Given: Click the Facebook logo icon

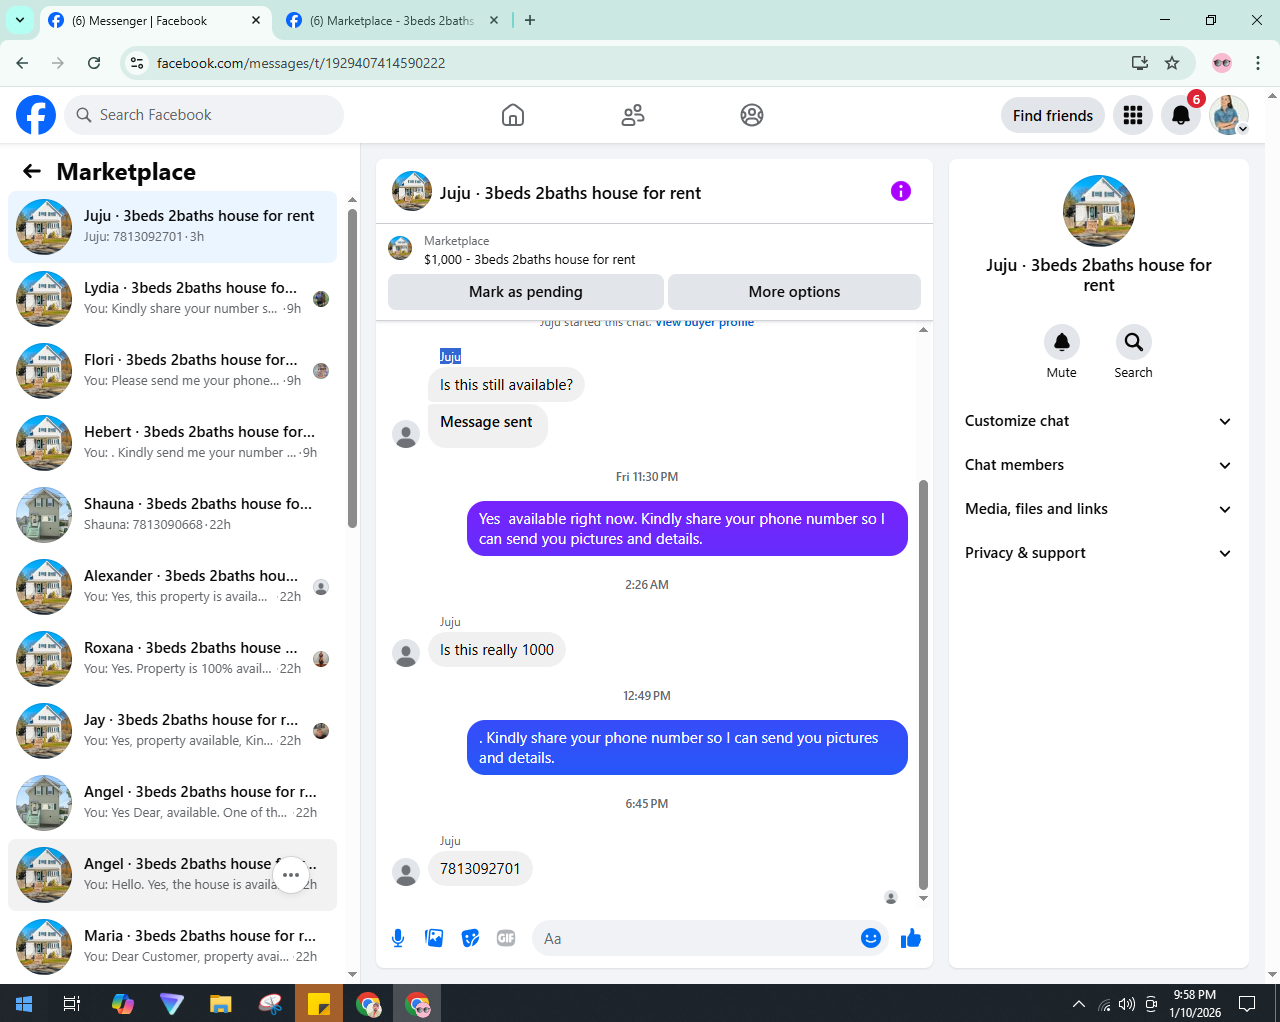Looking at the screenshot, I should click(36, 115).
